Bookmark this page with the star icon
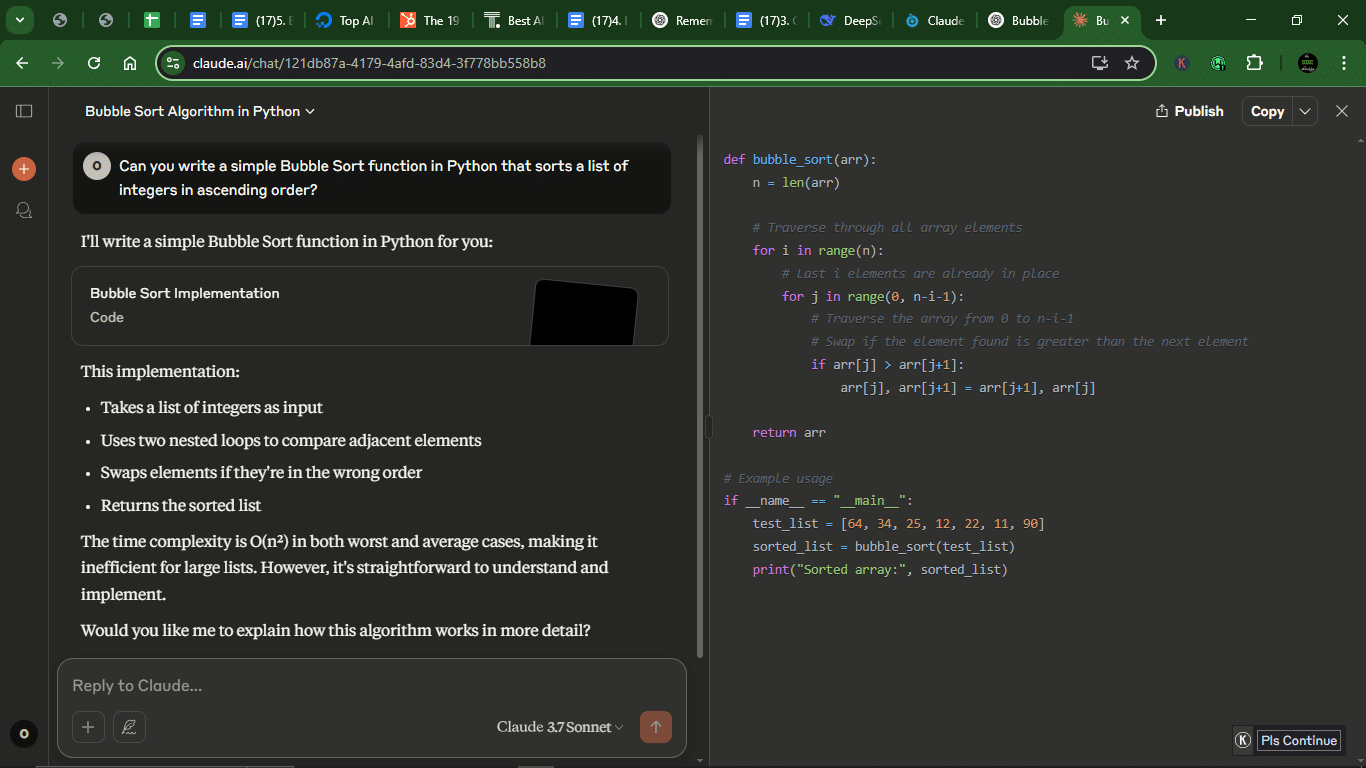 1132,63
